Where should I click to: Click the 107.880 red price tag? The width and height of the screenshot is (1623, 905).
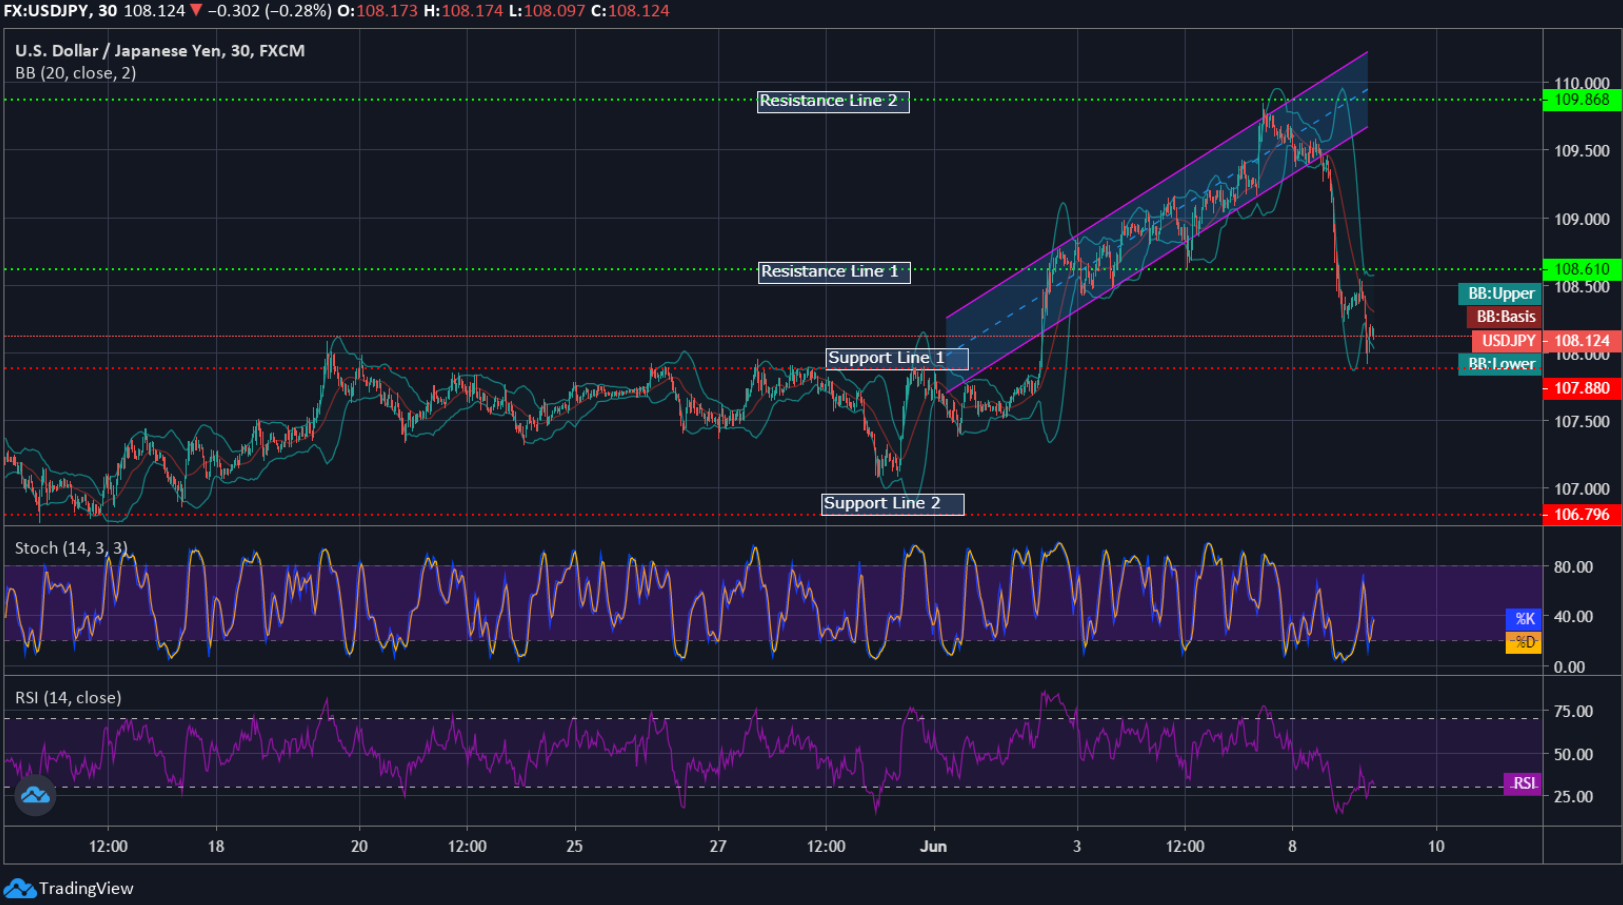[1581, 388]
